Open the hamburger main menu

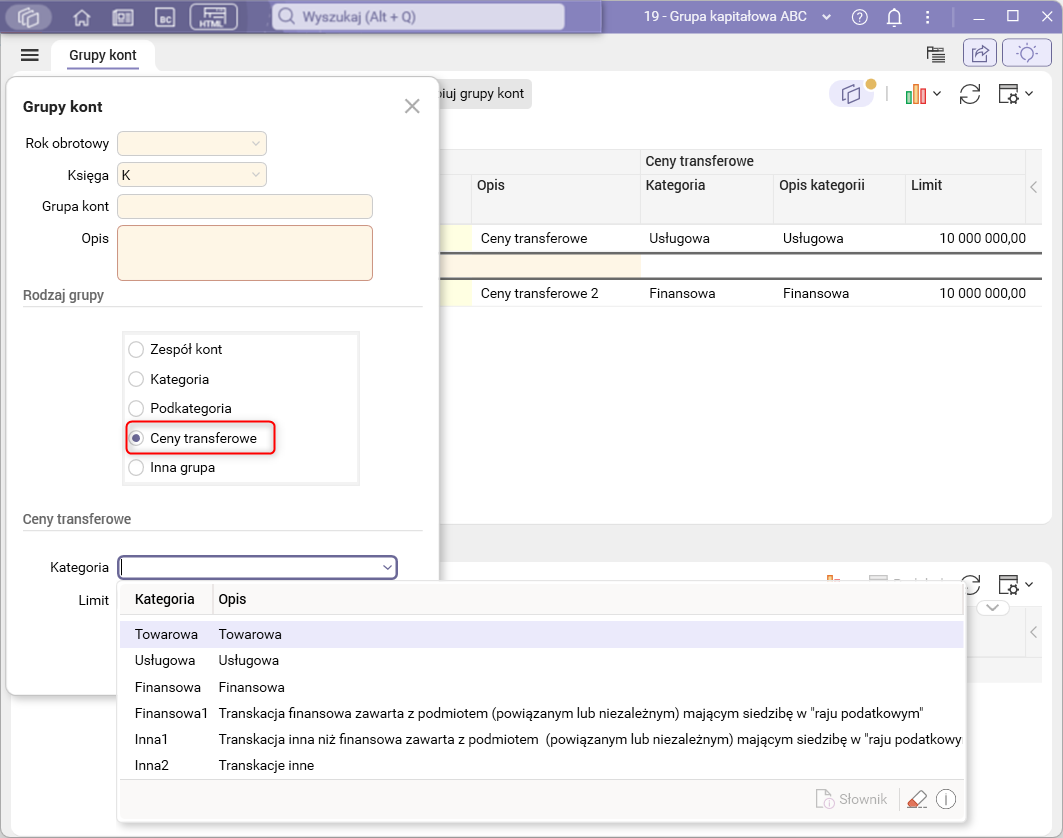point(30,55)
